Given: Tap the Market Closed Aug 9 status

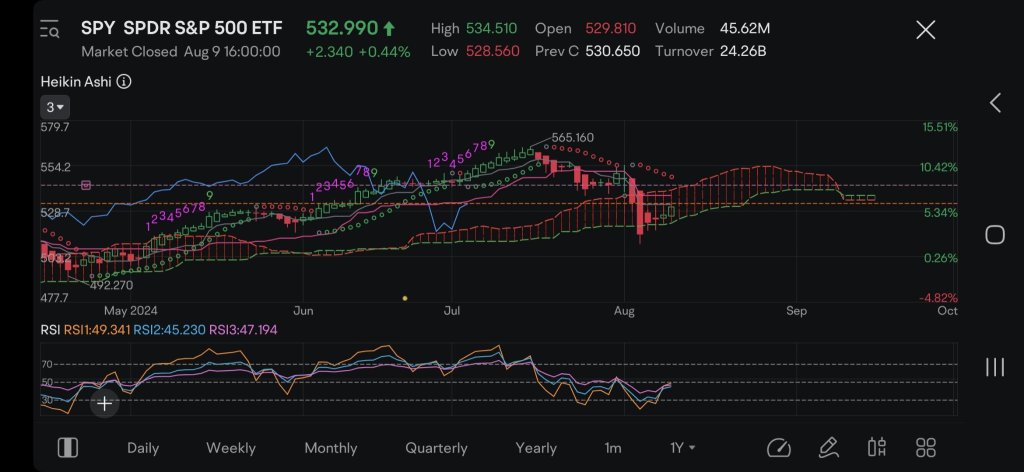Looking at the screenshot, I should tap(181, 51).
